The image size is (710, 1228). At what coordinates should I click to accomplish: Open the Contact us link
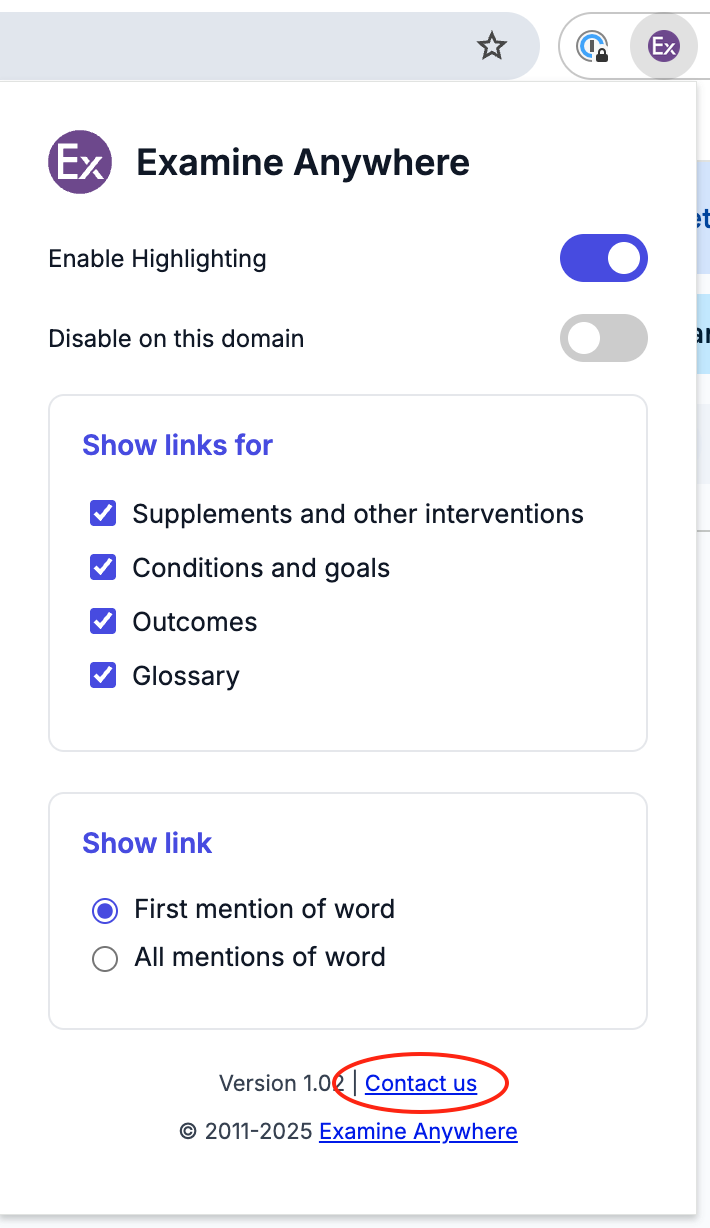point(421,1083)
